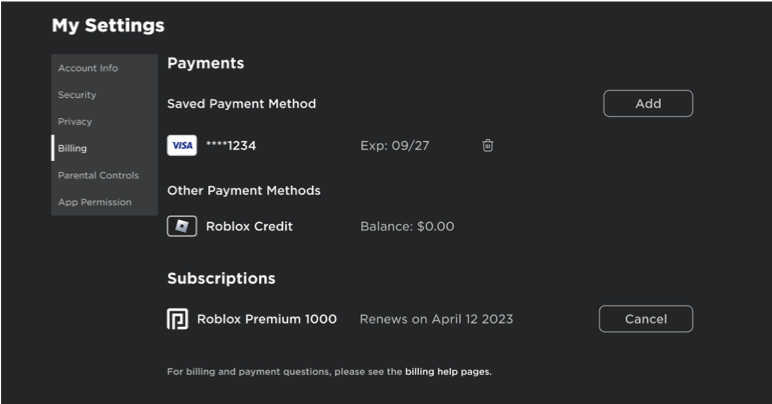The image size is (772, 404).
Task: Open the Account Info settings section
Action: tap(88, 68)
